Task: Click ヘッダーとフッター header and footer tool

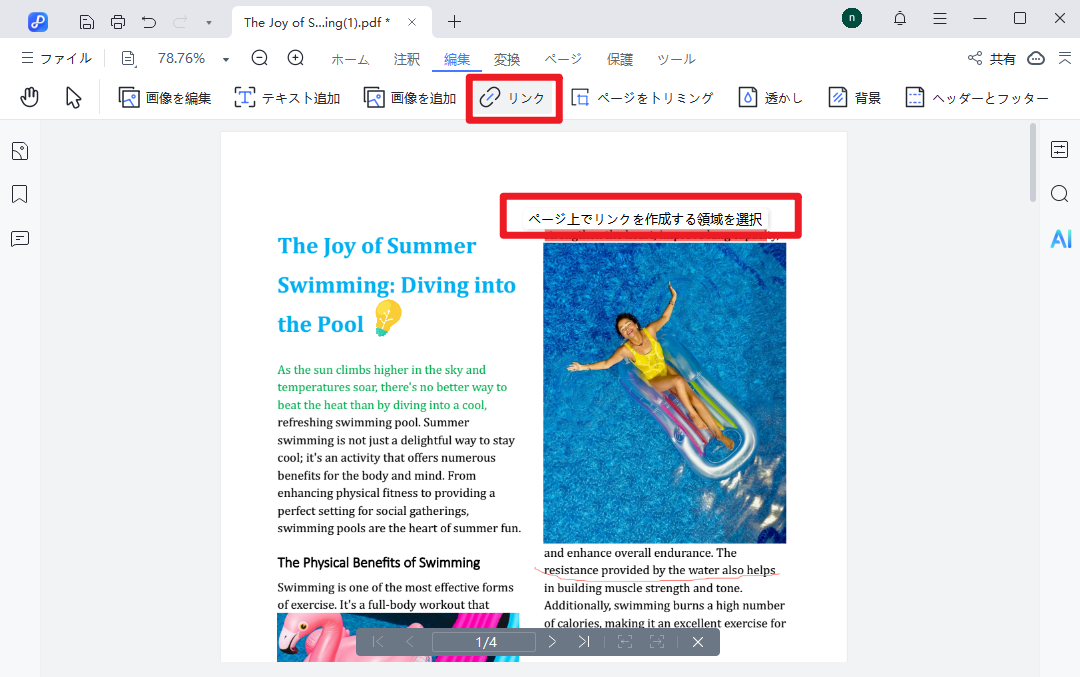Action: point(977,98)
